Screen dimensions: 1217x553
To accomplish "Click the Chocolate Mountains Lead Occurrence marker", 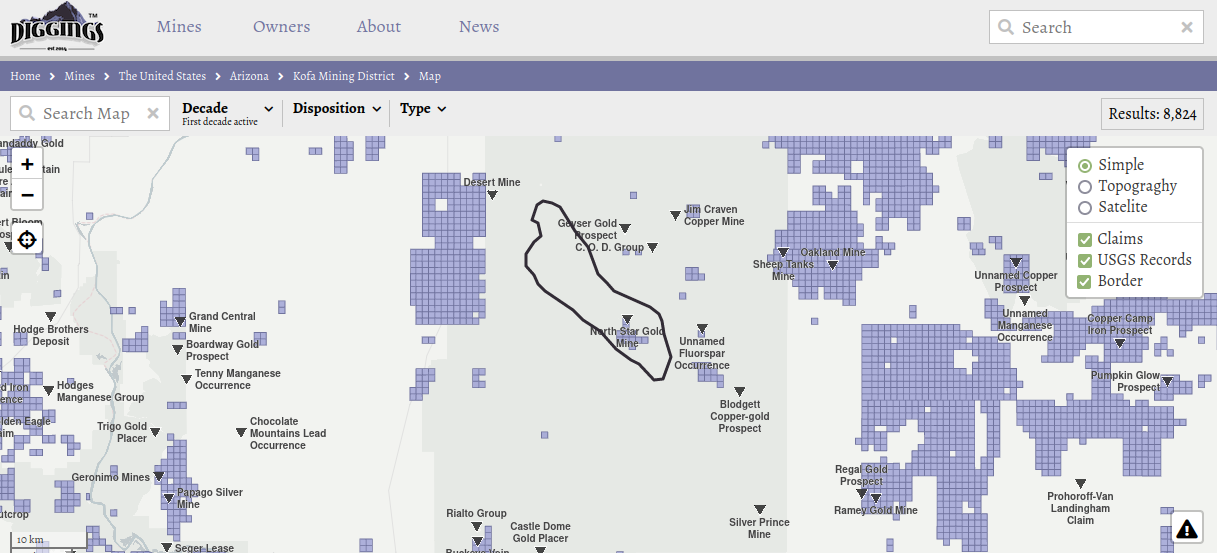I will (241, 432).
